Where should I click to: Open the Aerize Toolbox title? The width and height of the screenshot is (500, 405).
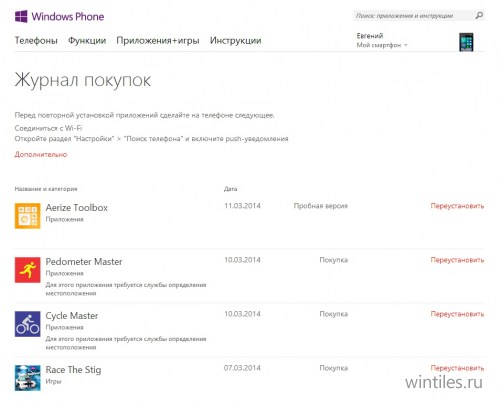(x=77, y=208)
